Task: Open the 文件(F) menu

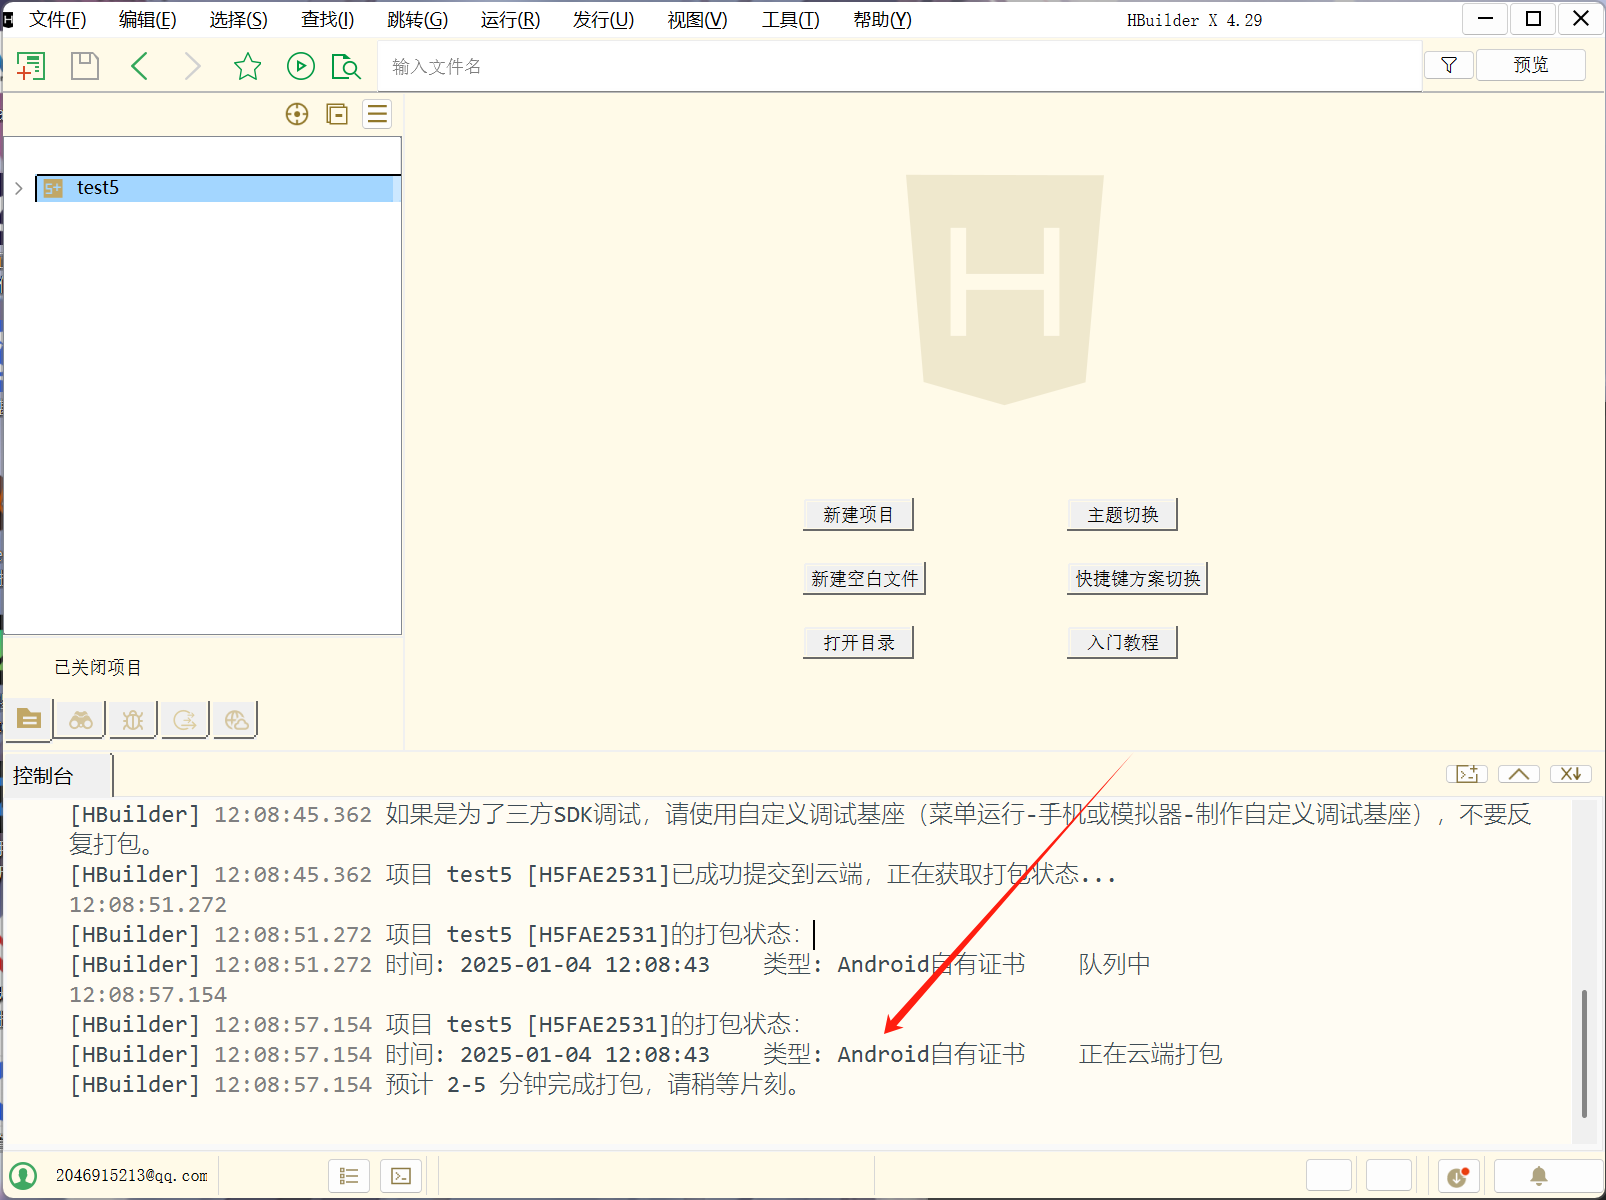Action: point(57,20)
